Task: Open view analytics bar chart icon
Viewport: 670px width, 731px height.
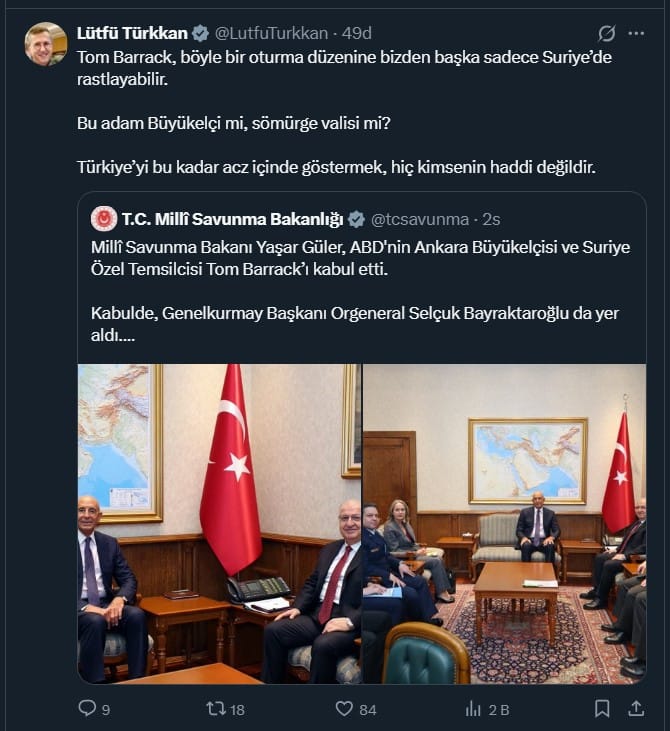Action: point(473,709)
